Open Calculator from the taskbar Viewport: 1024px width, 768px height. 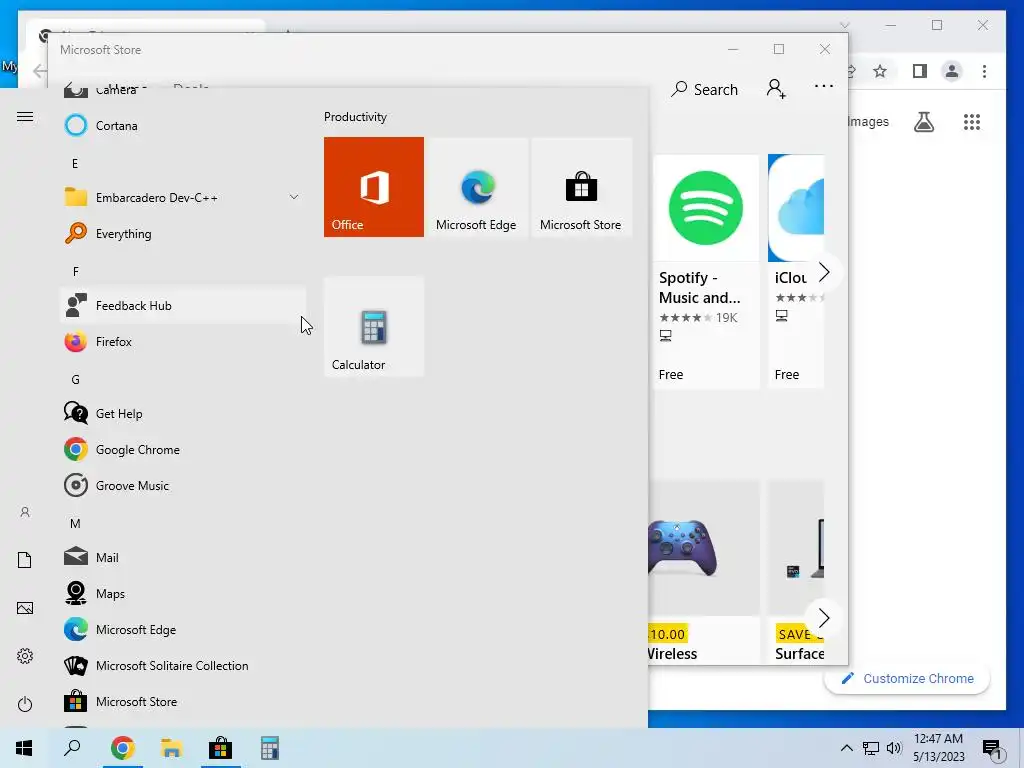(x=270, y=748)
